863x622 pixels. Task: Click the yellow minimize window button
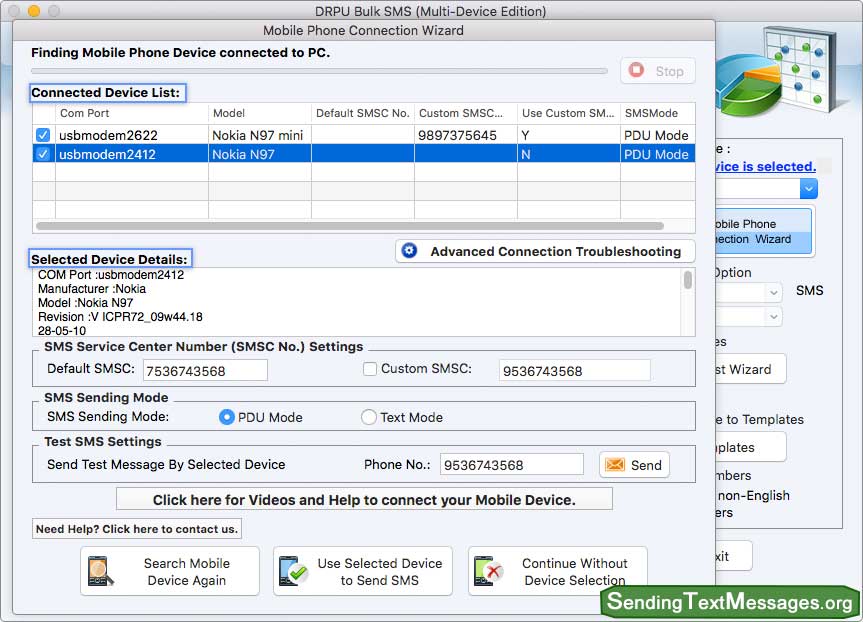34,10
